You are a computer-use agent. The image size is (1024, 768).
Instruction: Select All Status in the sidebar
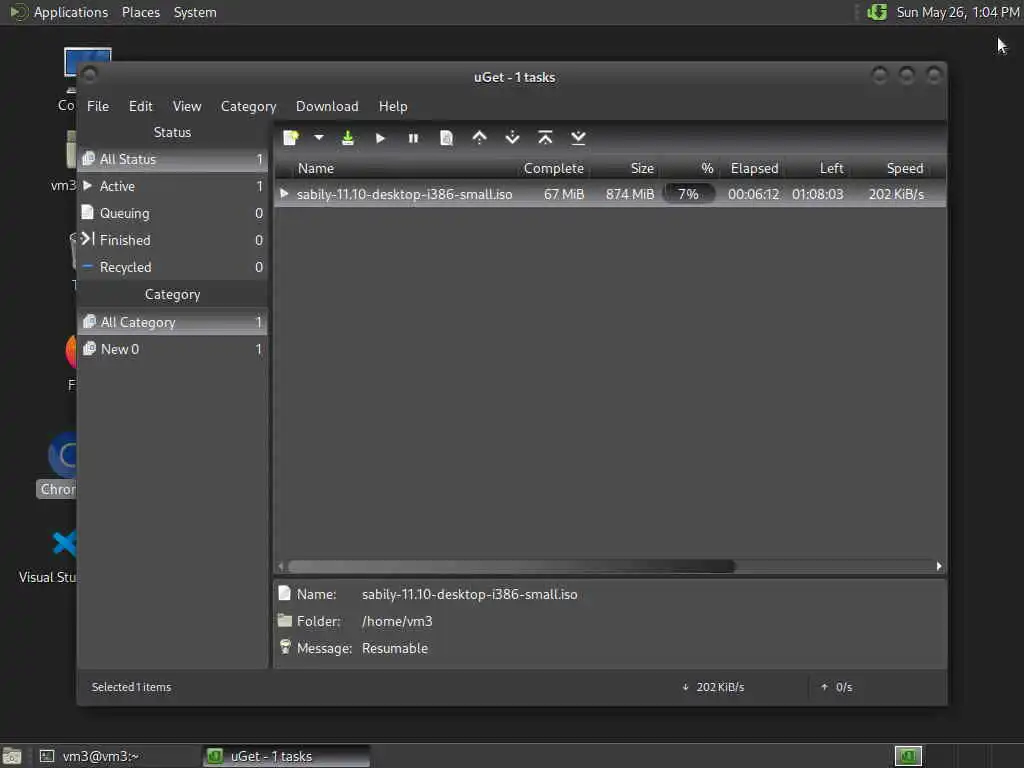(x=172, y=159)
